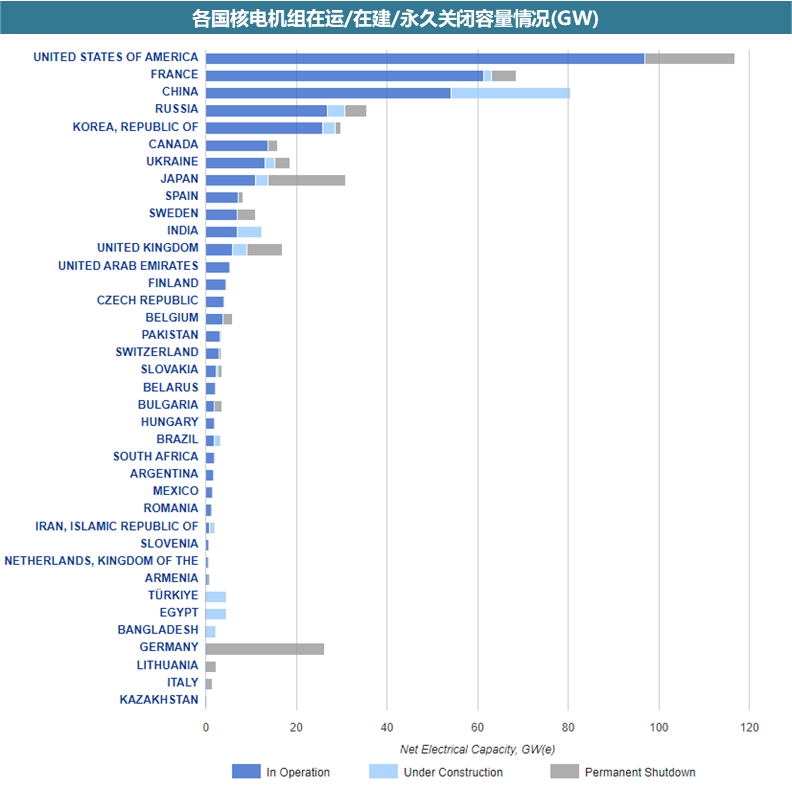Click China's light blue under construction bar
The width and height of the screenshot is (792, 788).
[510, 93]
